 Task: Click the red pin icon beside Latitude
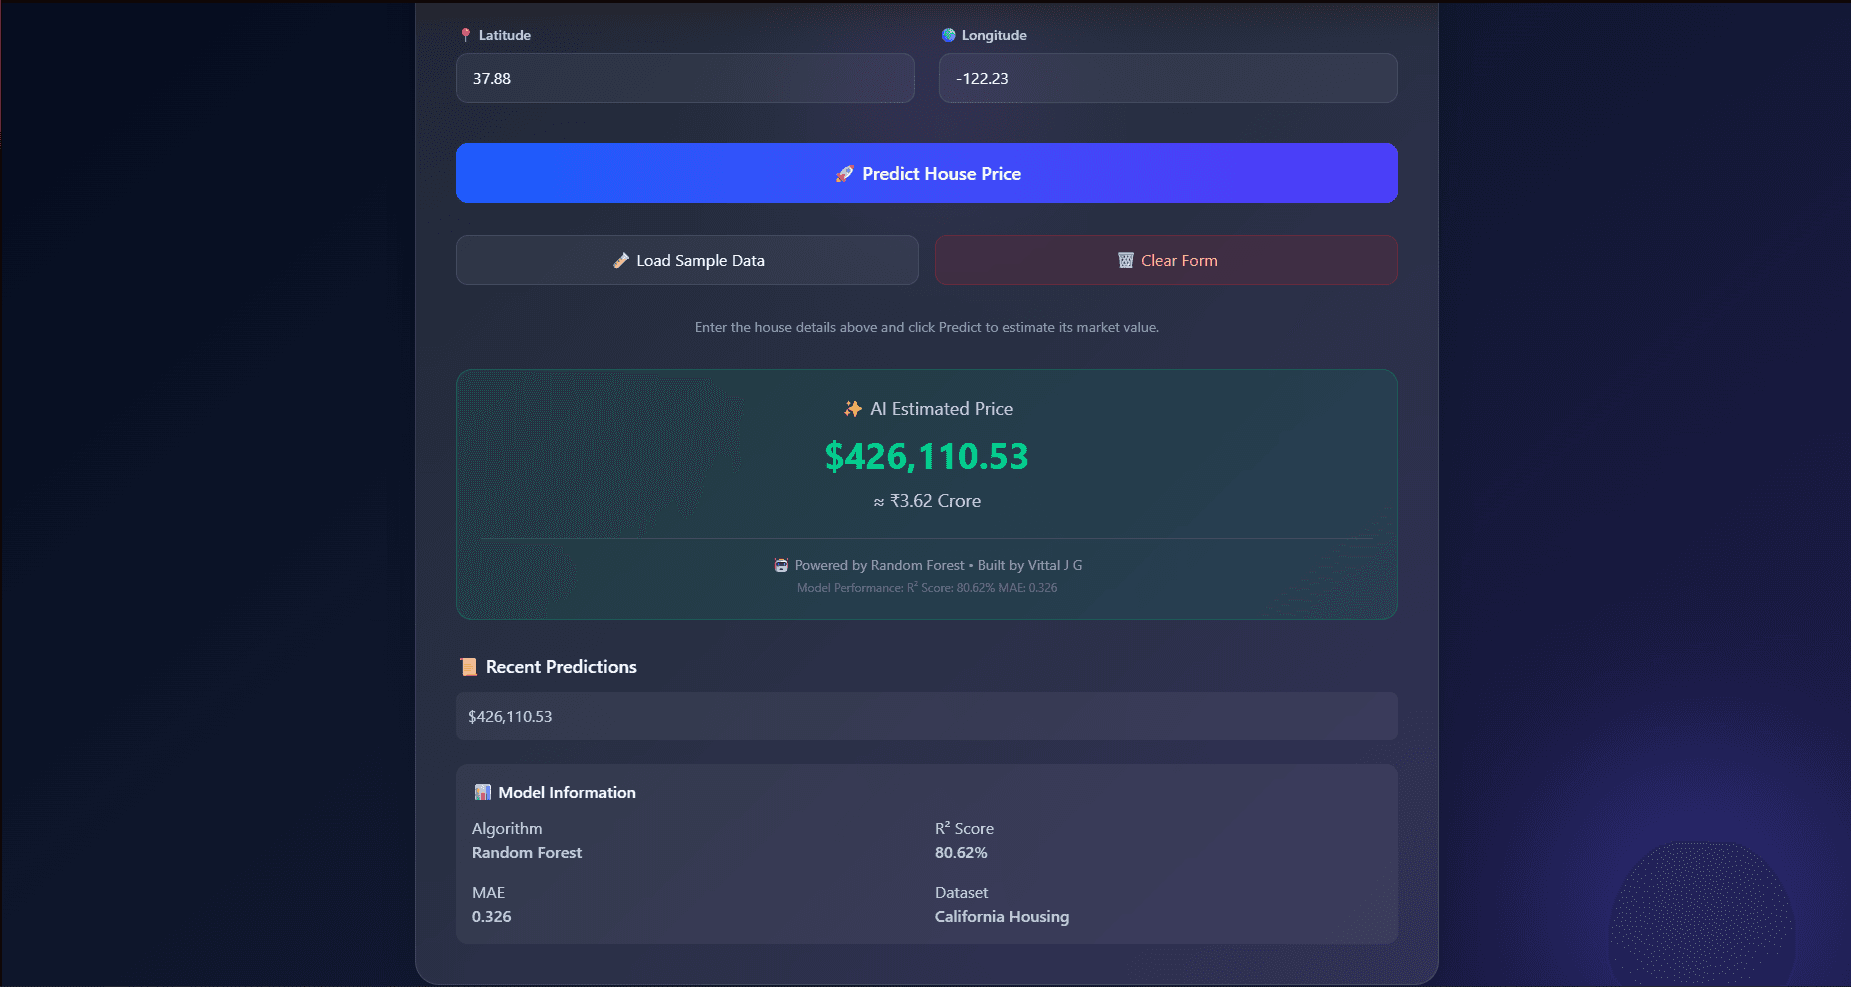(466, 35)
